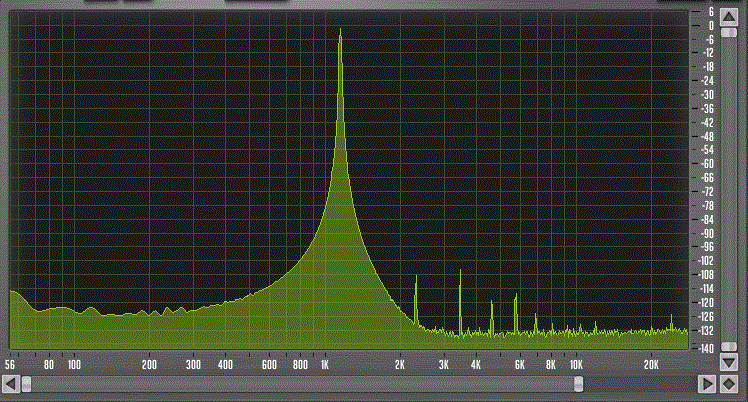Click the vertical scroll up arrow button
The image size is (748, 402).
click(728, 17)
